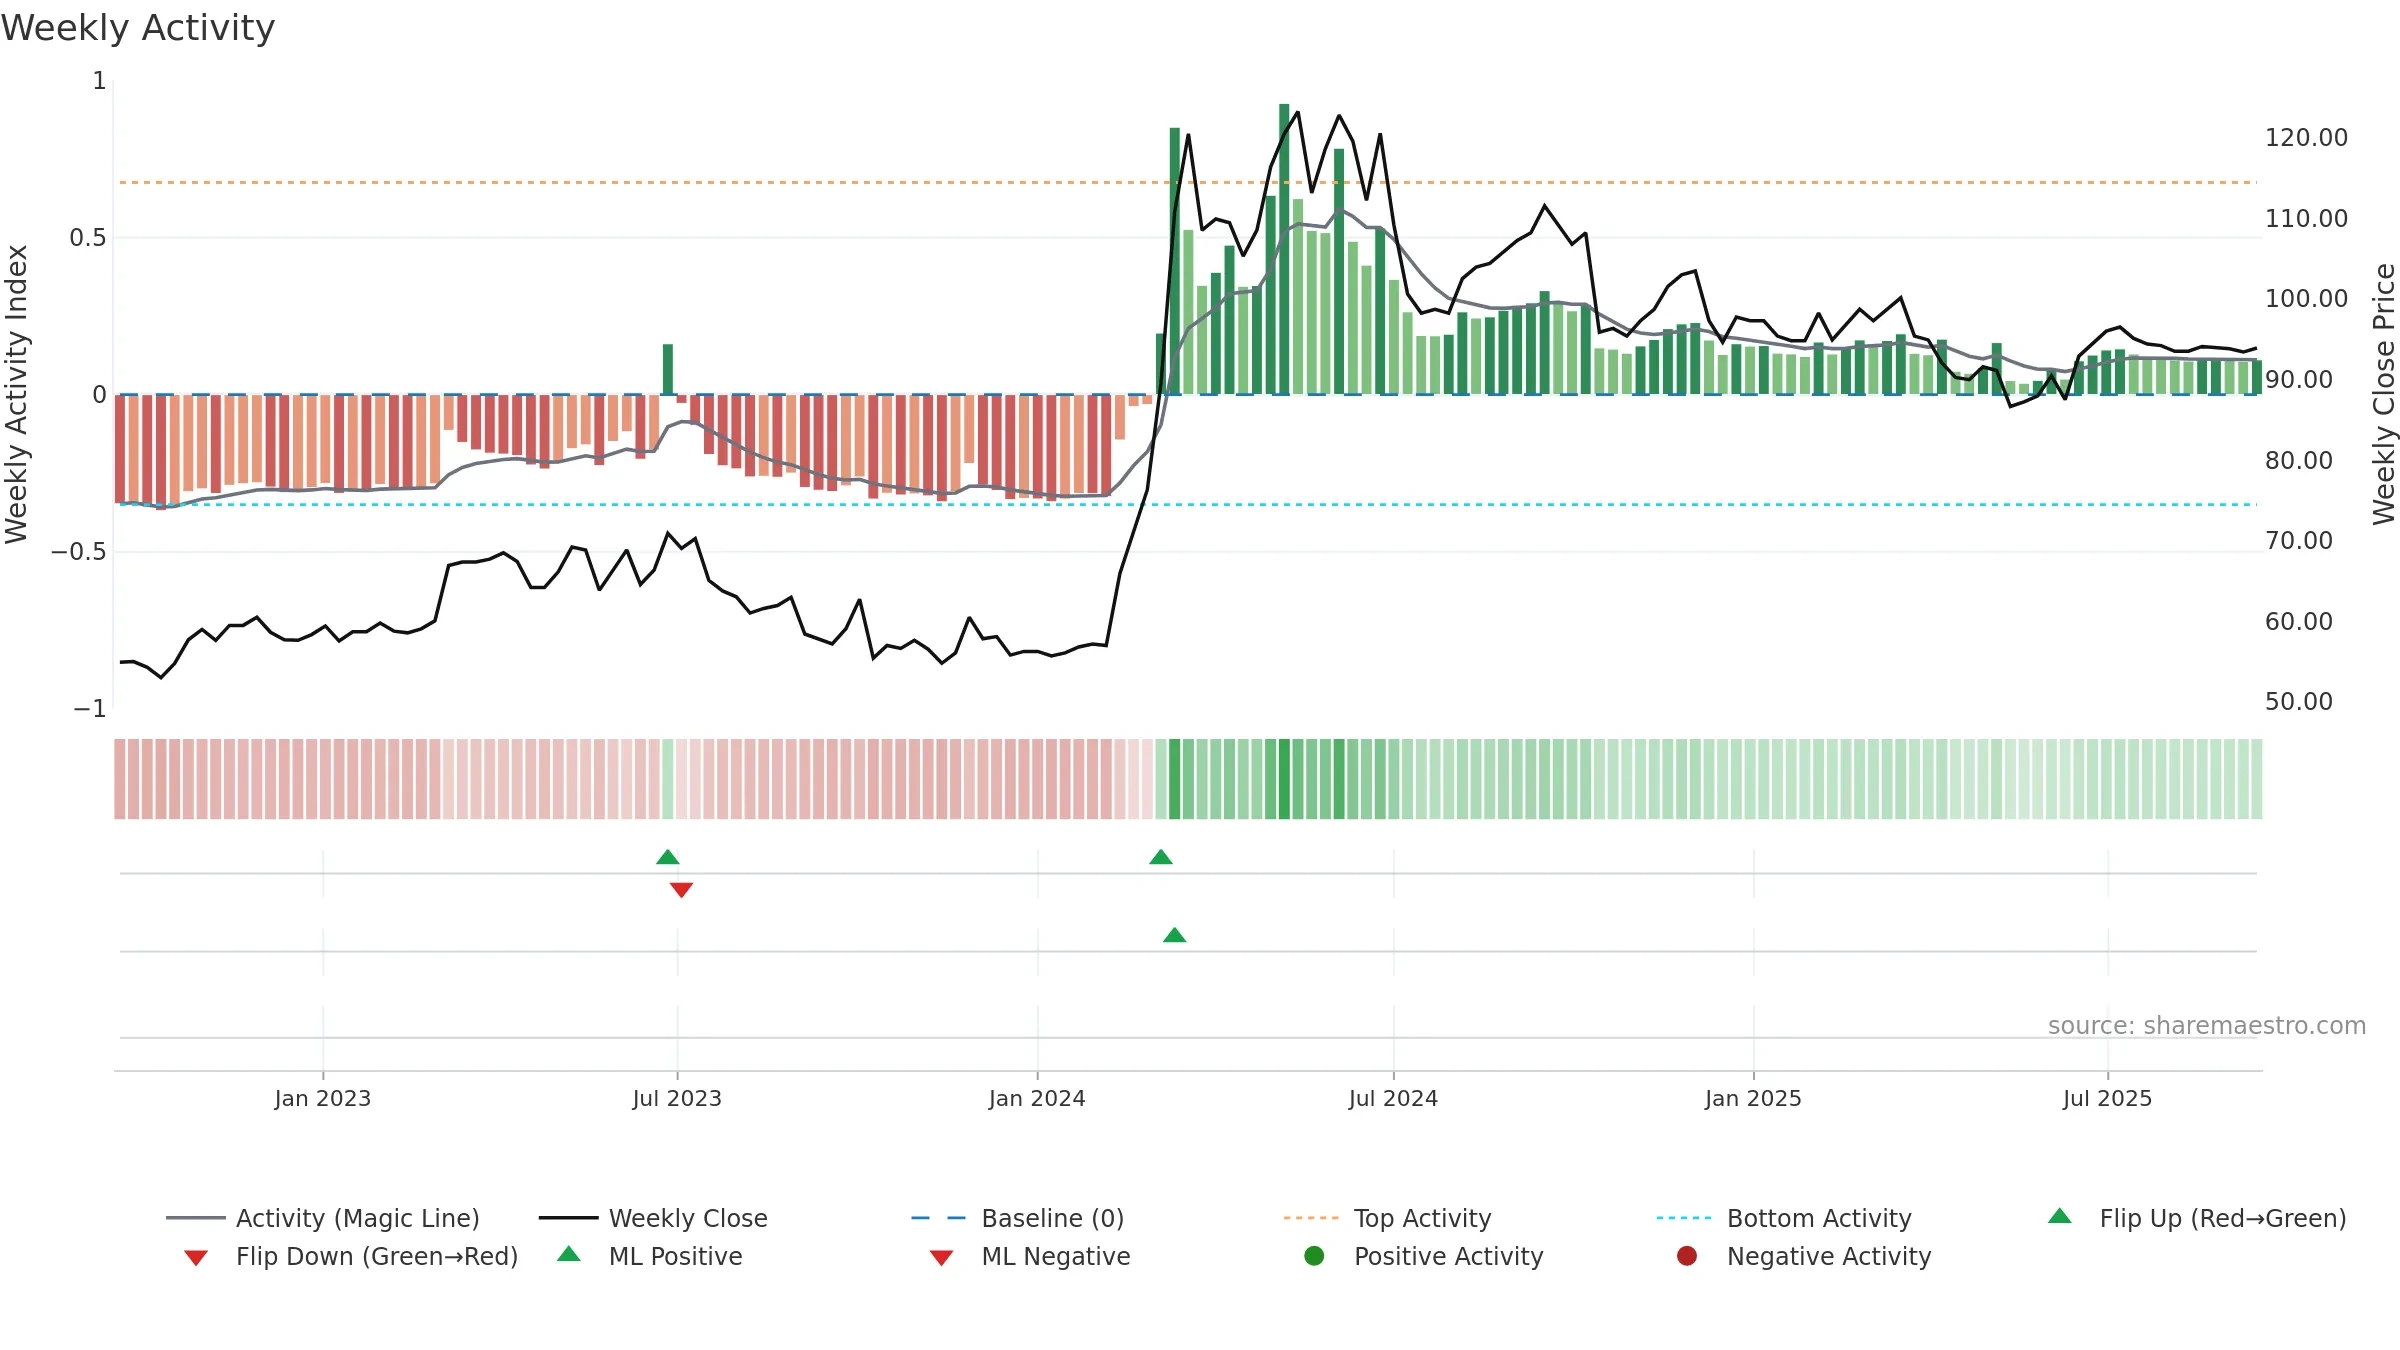Toggle the Baseline (0) legend item
This screenshot has width=2400, height=1350.
(1018, 1218)
